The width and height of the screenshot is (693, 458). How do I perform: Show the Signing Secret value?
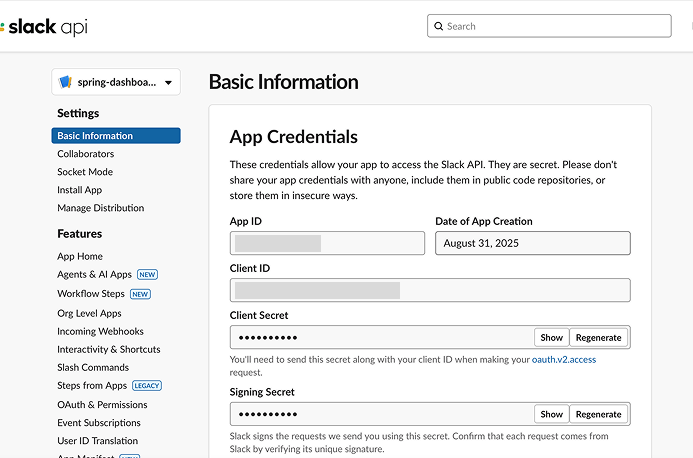(x=551, y=414)
